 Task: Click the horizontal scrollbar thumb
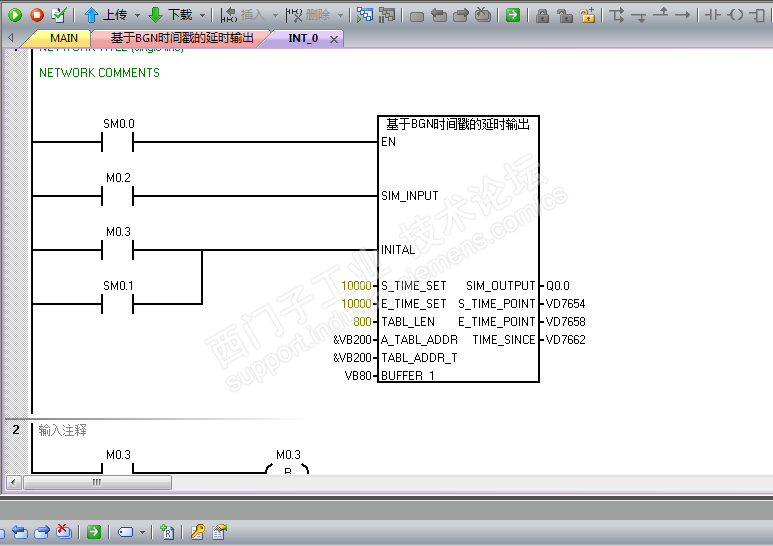97,482
